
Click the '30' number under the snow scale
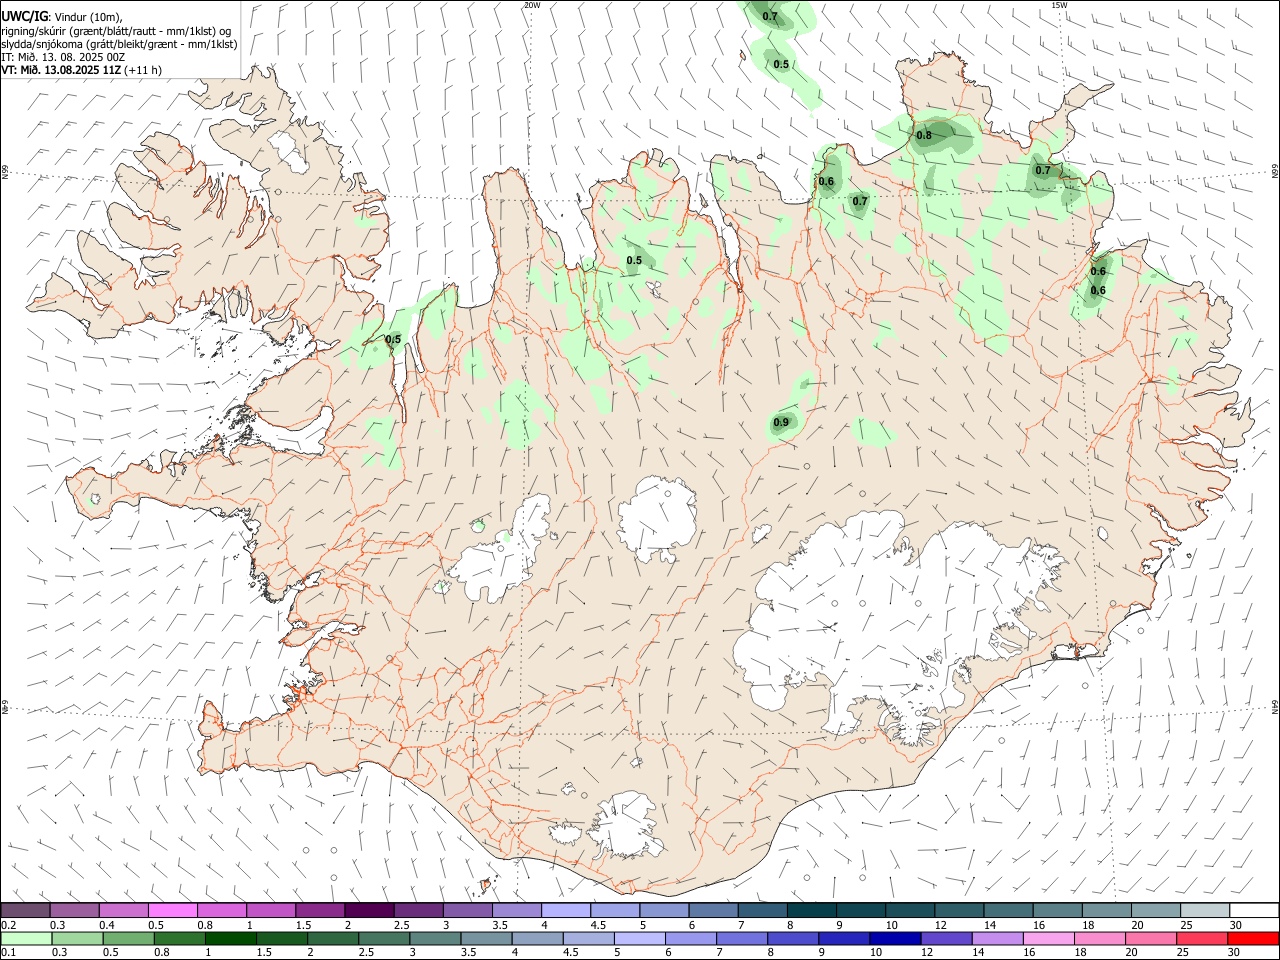(1235, 925)
